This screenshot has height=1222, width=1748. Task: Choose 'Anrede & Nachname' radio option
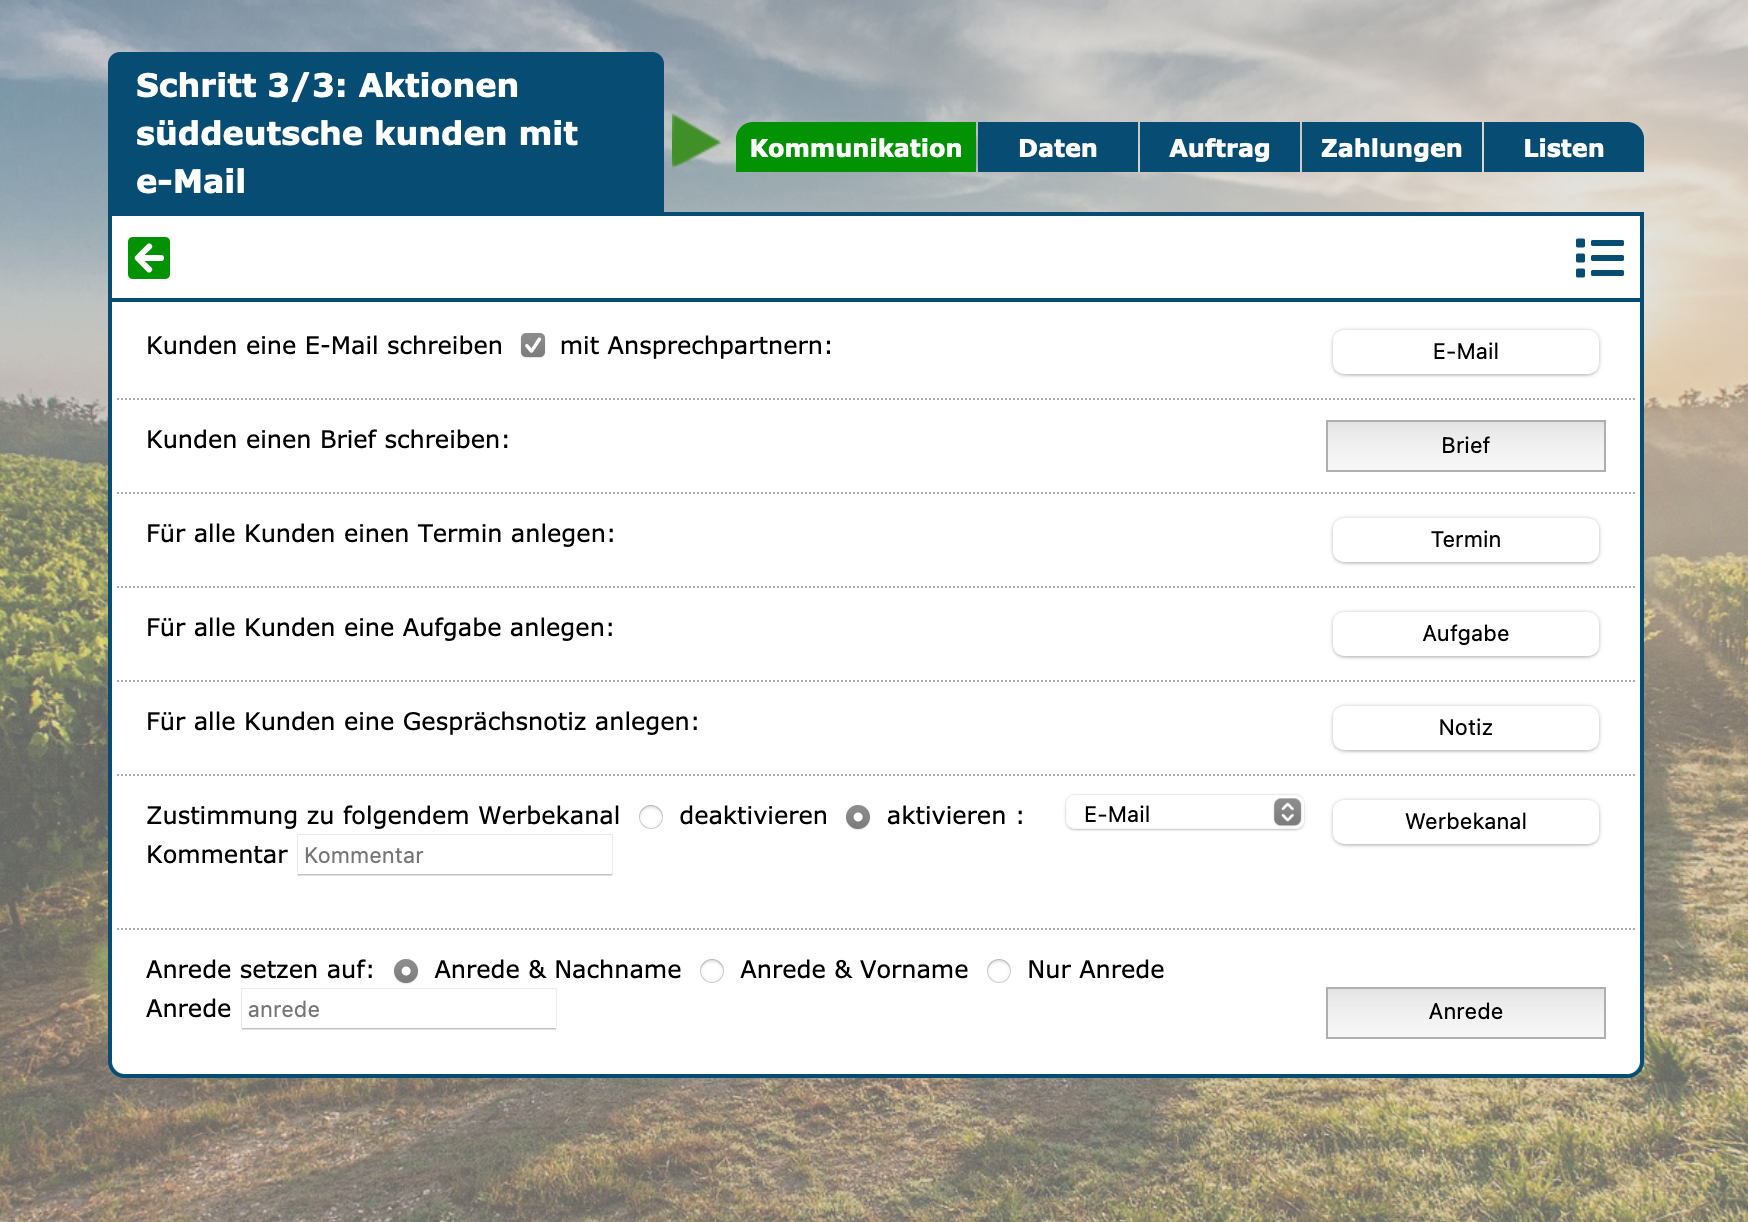pos(406,971)
